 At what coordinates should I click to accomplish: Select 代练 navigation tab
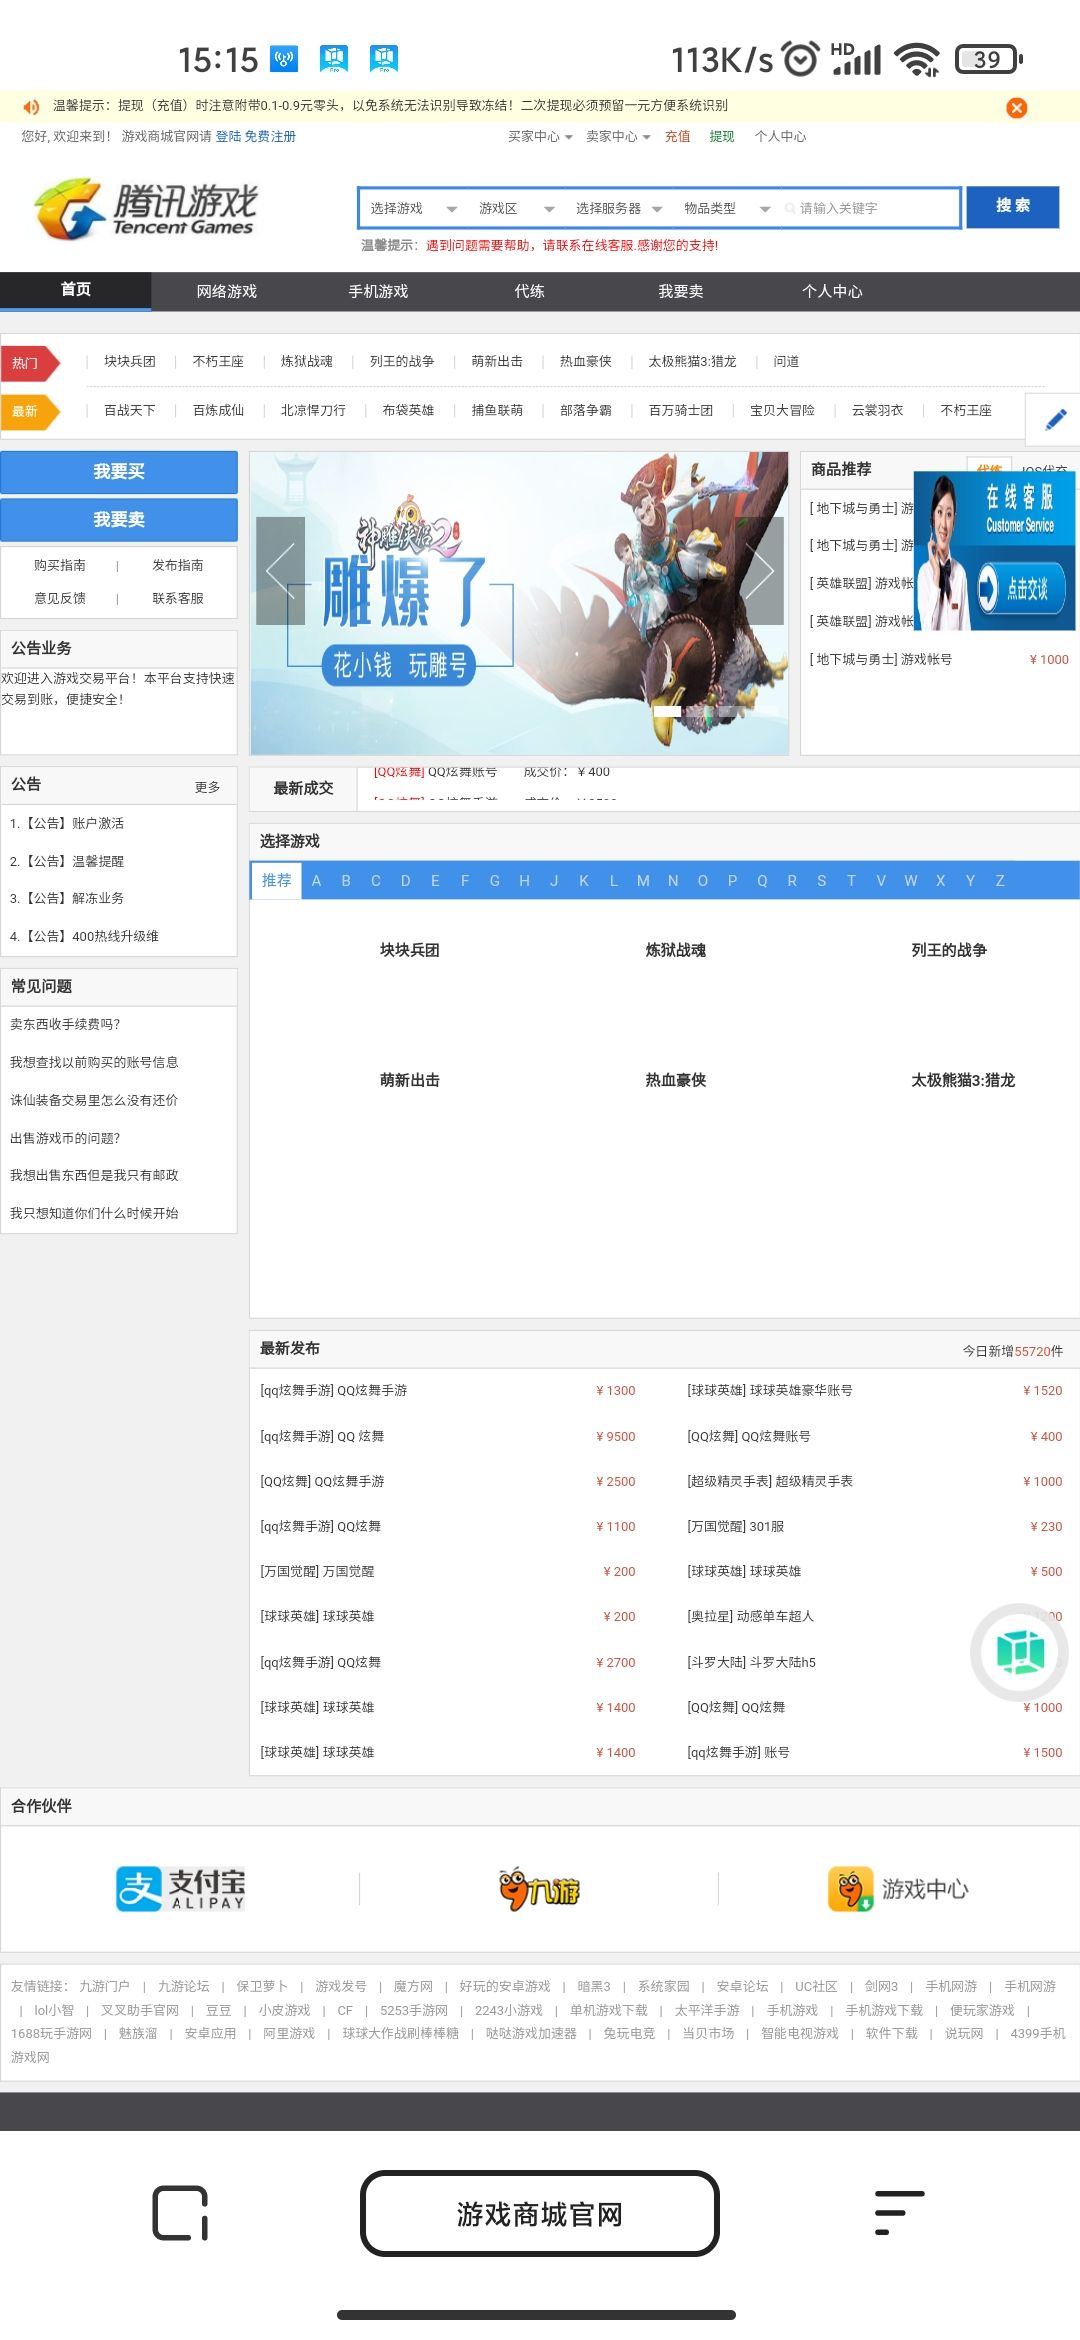(x=529, y=291)
